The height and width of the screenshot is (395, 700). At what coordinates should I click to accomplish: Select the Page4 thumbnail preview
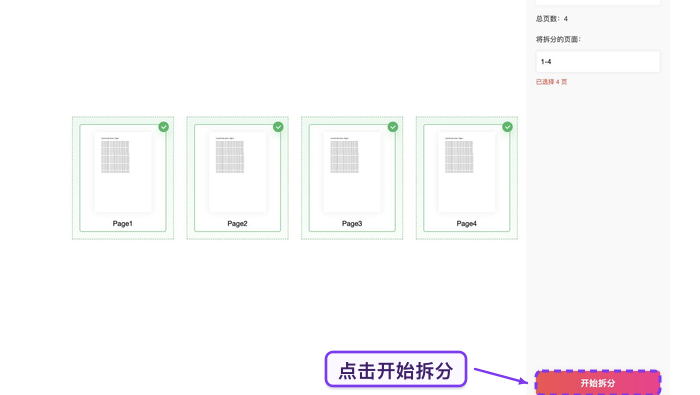(x=467, y=172)
